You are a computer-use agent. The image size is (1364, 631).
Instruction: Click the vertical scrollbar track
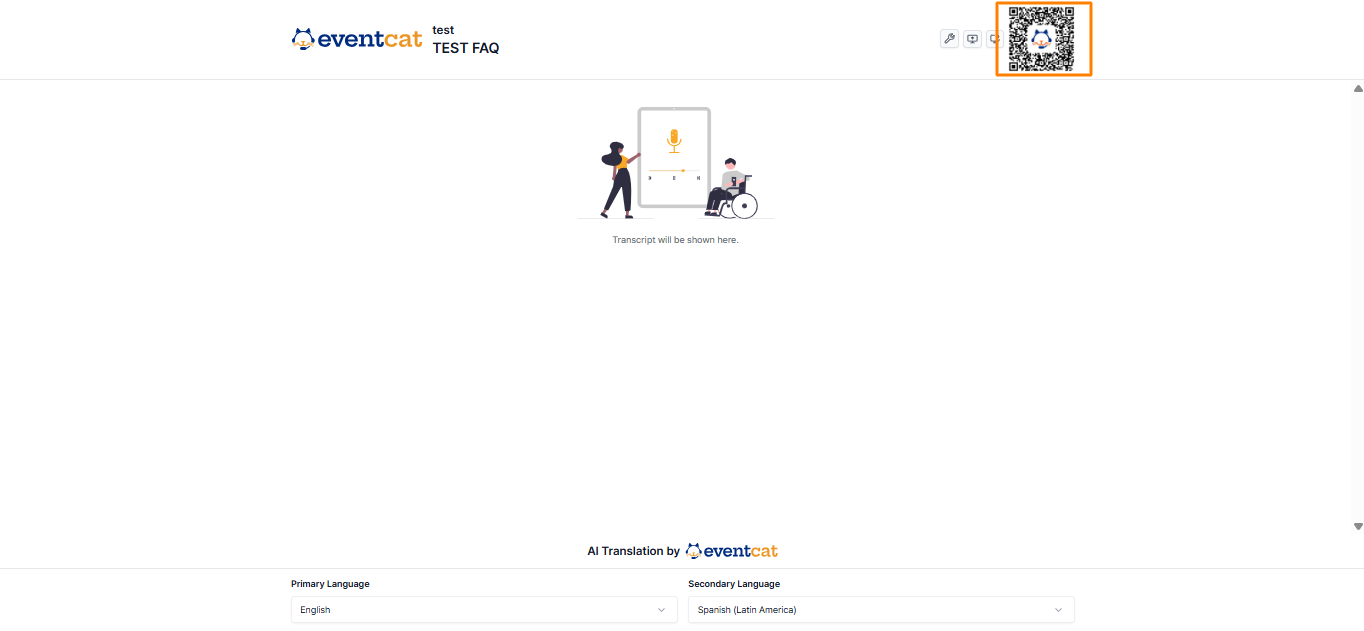tap(1358, 307)
